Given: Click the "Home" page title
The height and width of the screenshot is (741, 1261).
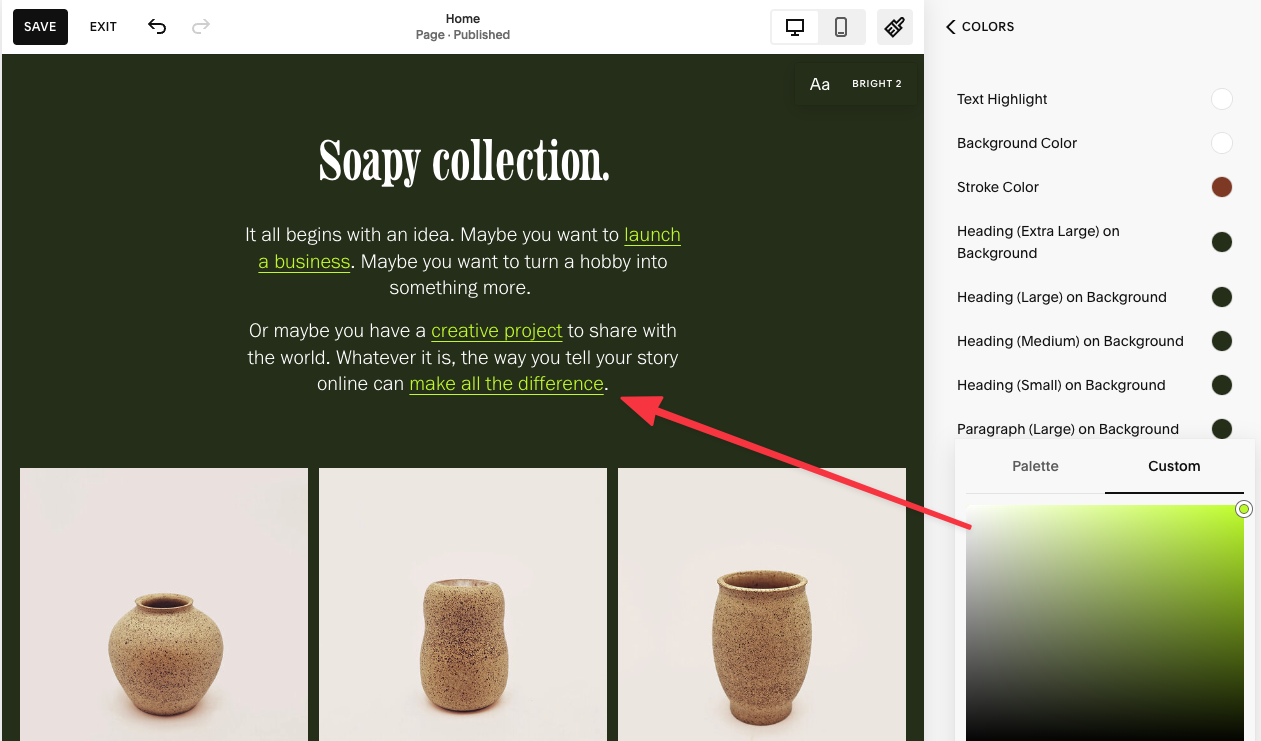Looking at the screenshot, I should [x=463, y=19].
